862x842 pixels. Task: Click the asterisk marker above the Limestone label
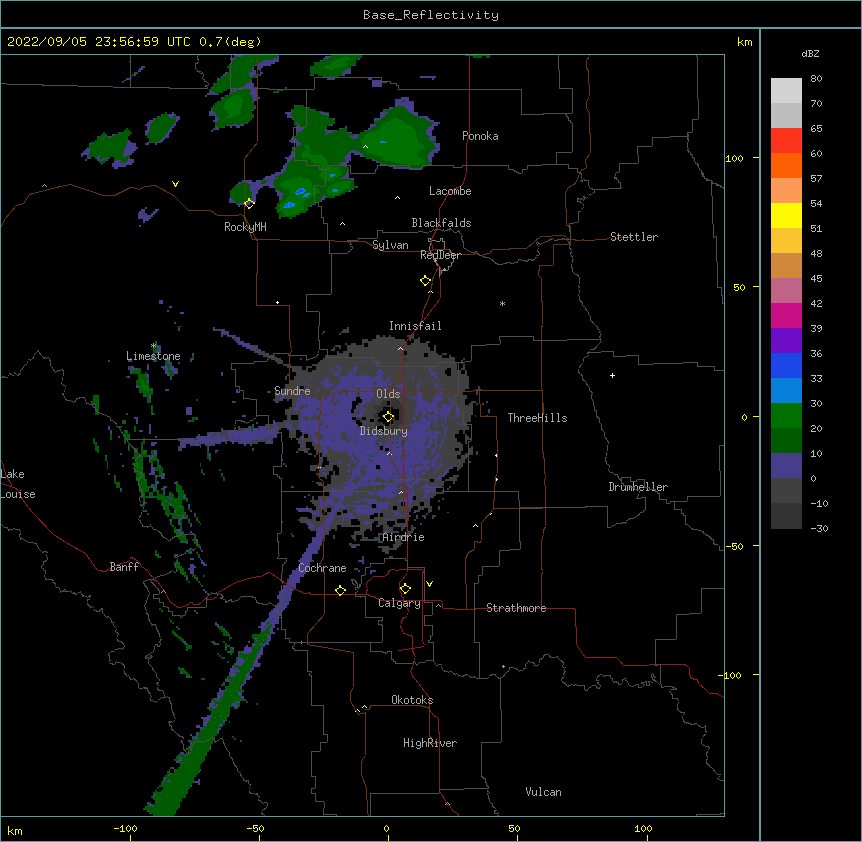point(154,346)
